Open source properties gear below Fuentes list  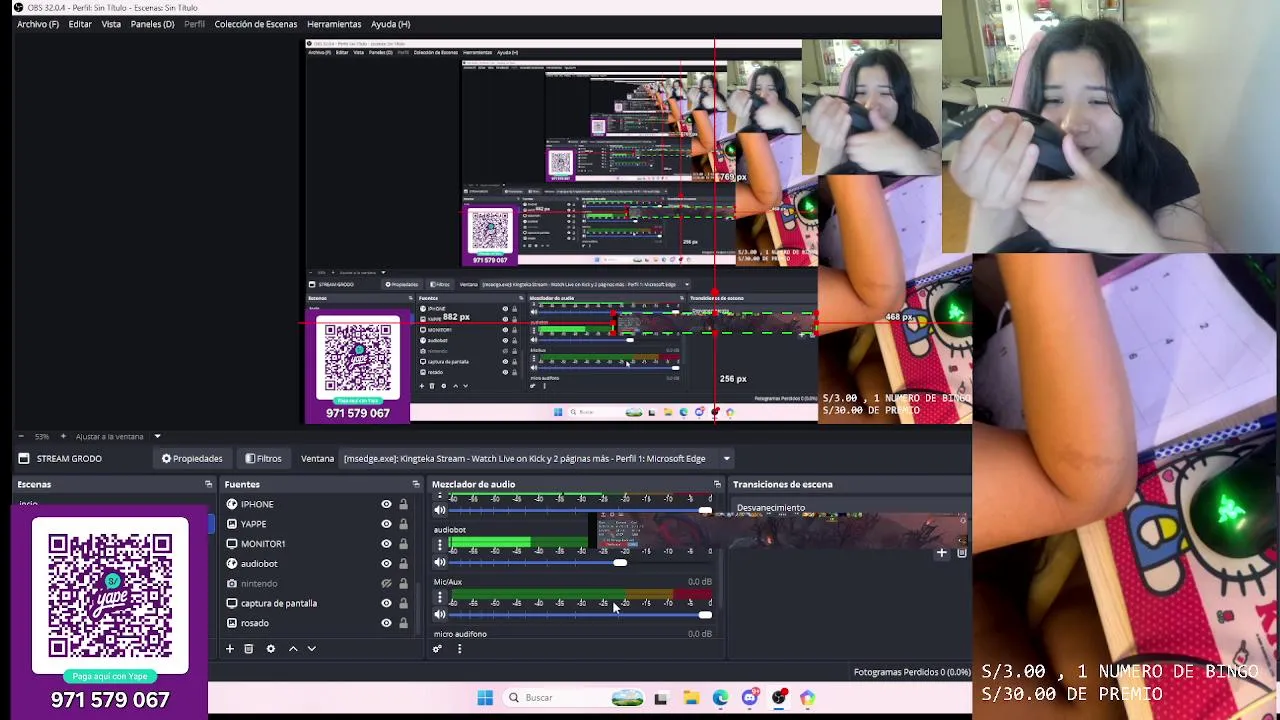270,649
